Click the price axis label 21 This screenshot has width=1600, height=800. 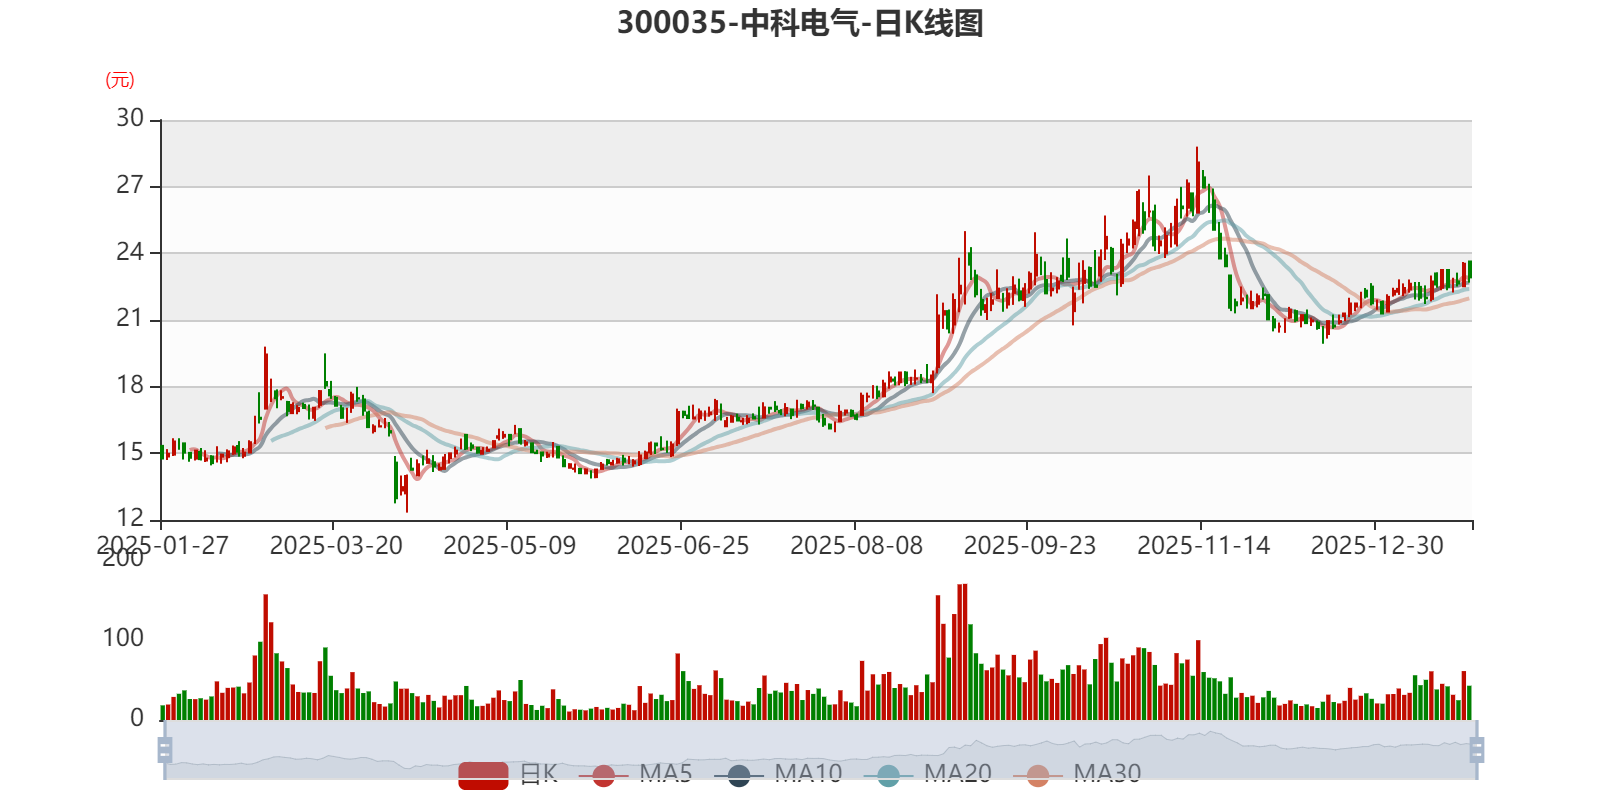point(130,318)
